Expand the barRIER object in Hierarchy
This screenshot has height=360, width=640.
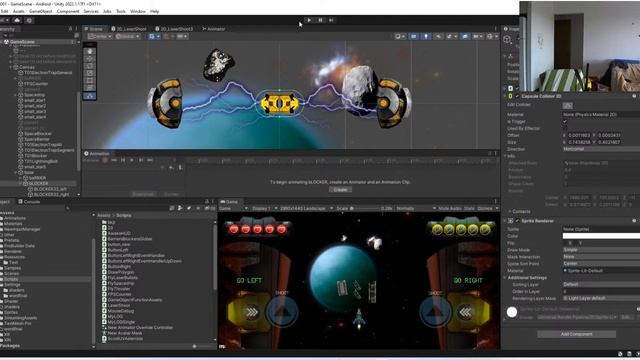coord(20,178)
